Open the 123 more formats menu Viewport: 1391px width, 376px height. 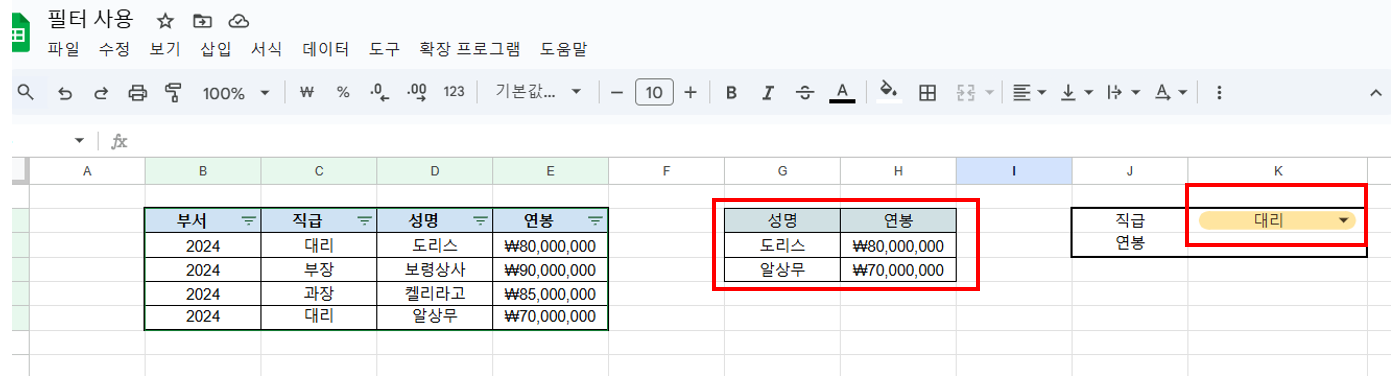tap(454, 92)
